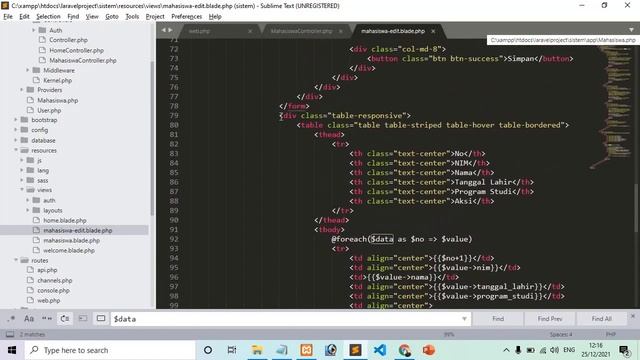640x360 pixels.
Task: Collapse the resources folder
Action: coord(16,150)
